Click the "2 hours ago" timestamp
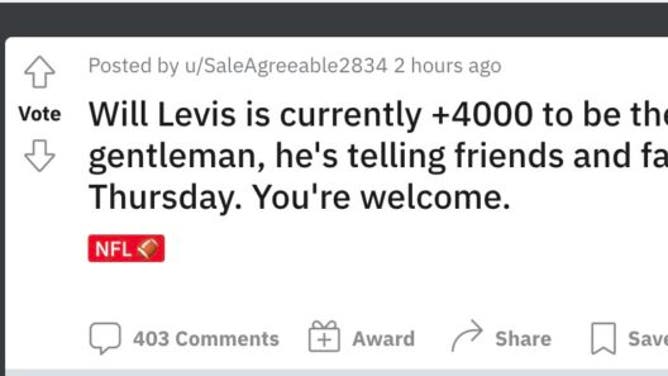The height and width of the screenshot is (376, 668). [x=447, y=66]
